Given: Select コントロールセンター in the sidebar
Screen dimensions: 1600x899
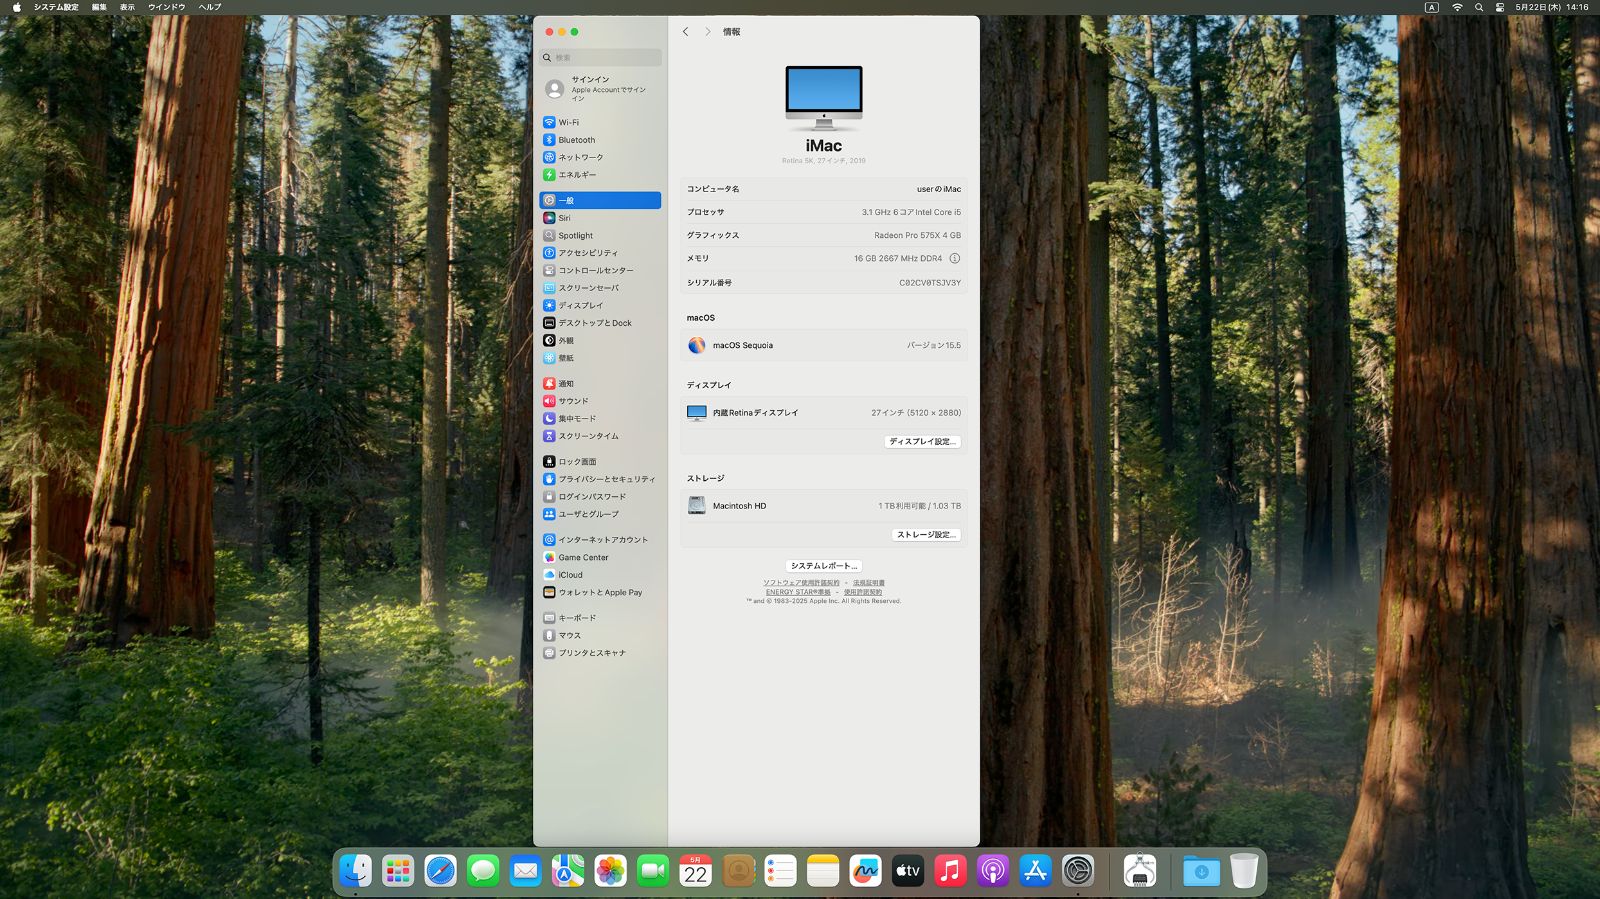Looking at the screenshot, I should pos(600,270).
